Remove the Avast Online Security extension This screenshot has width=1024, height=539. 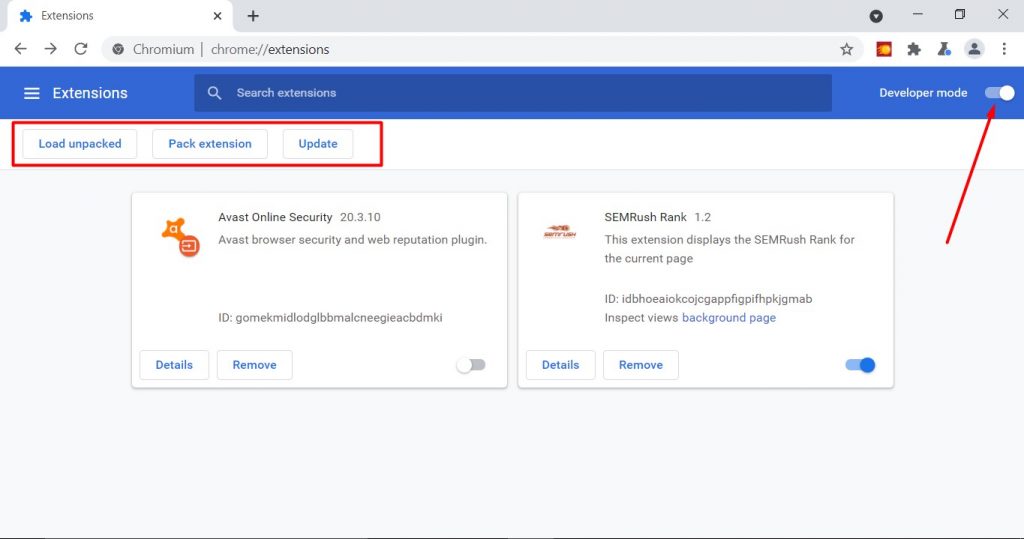(x=254, y=365)
